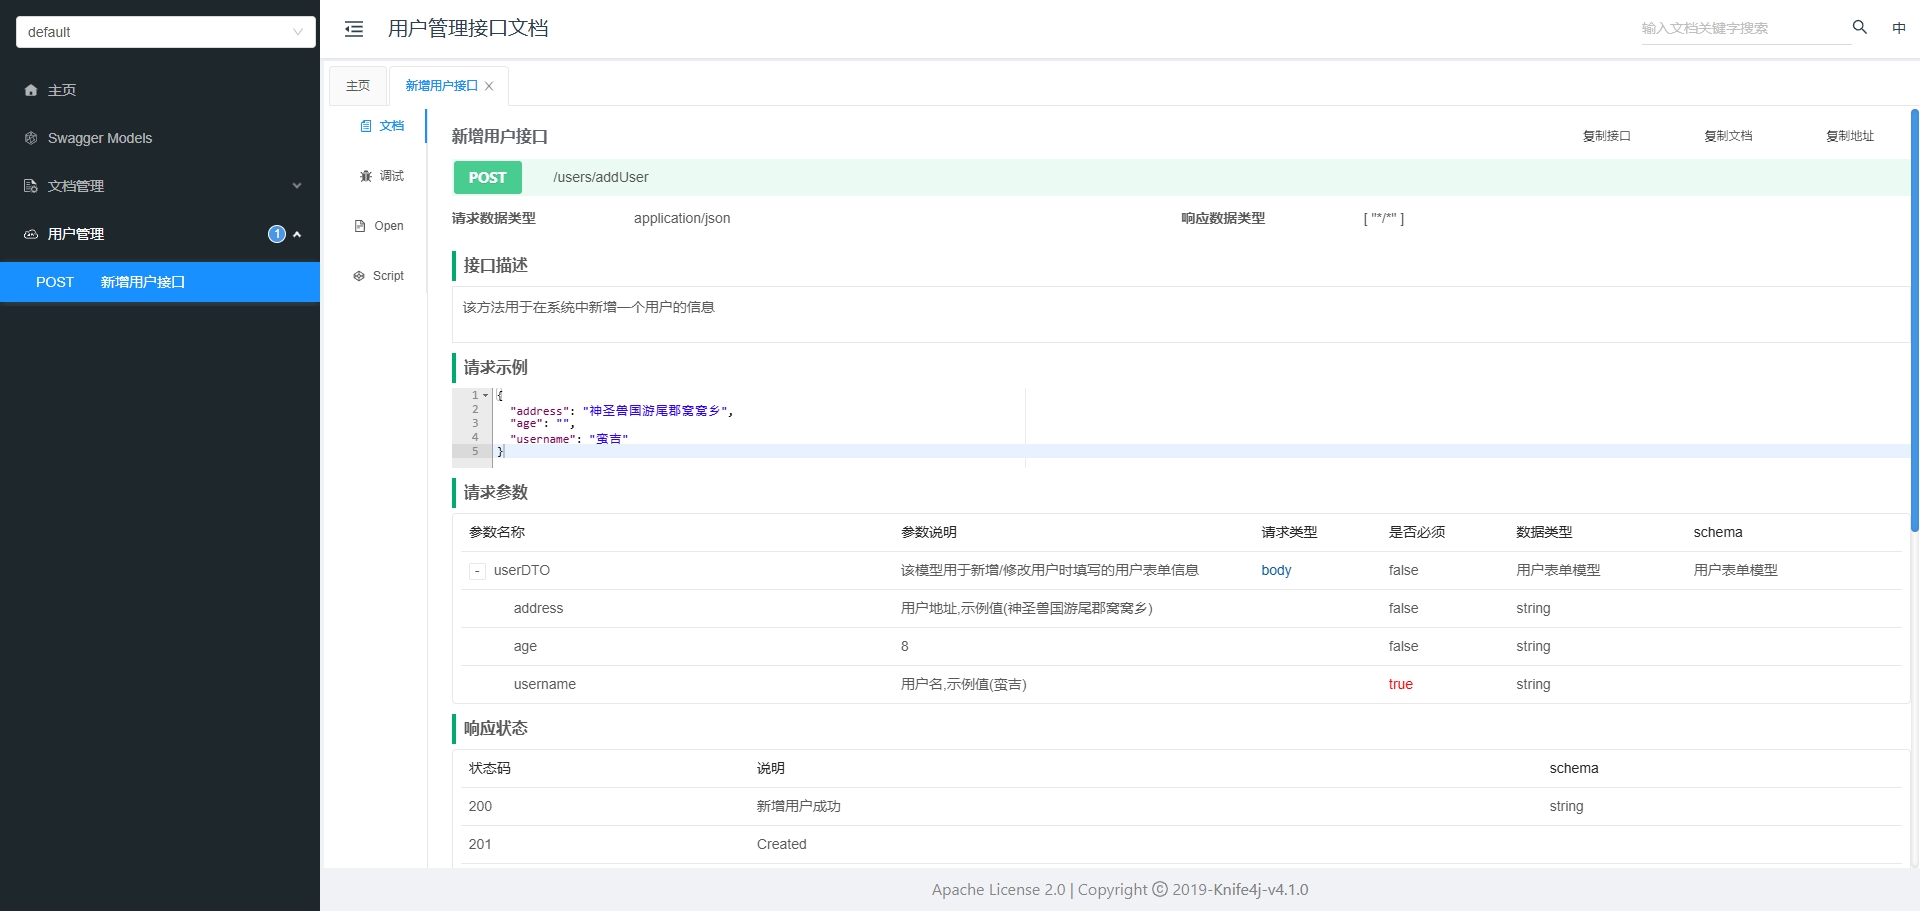Switch to the 新增用户接口 tab
Viewport: 1920px width, 911px height.
coord(441,86)
